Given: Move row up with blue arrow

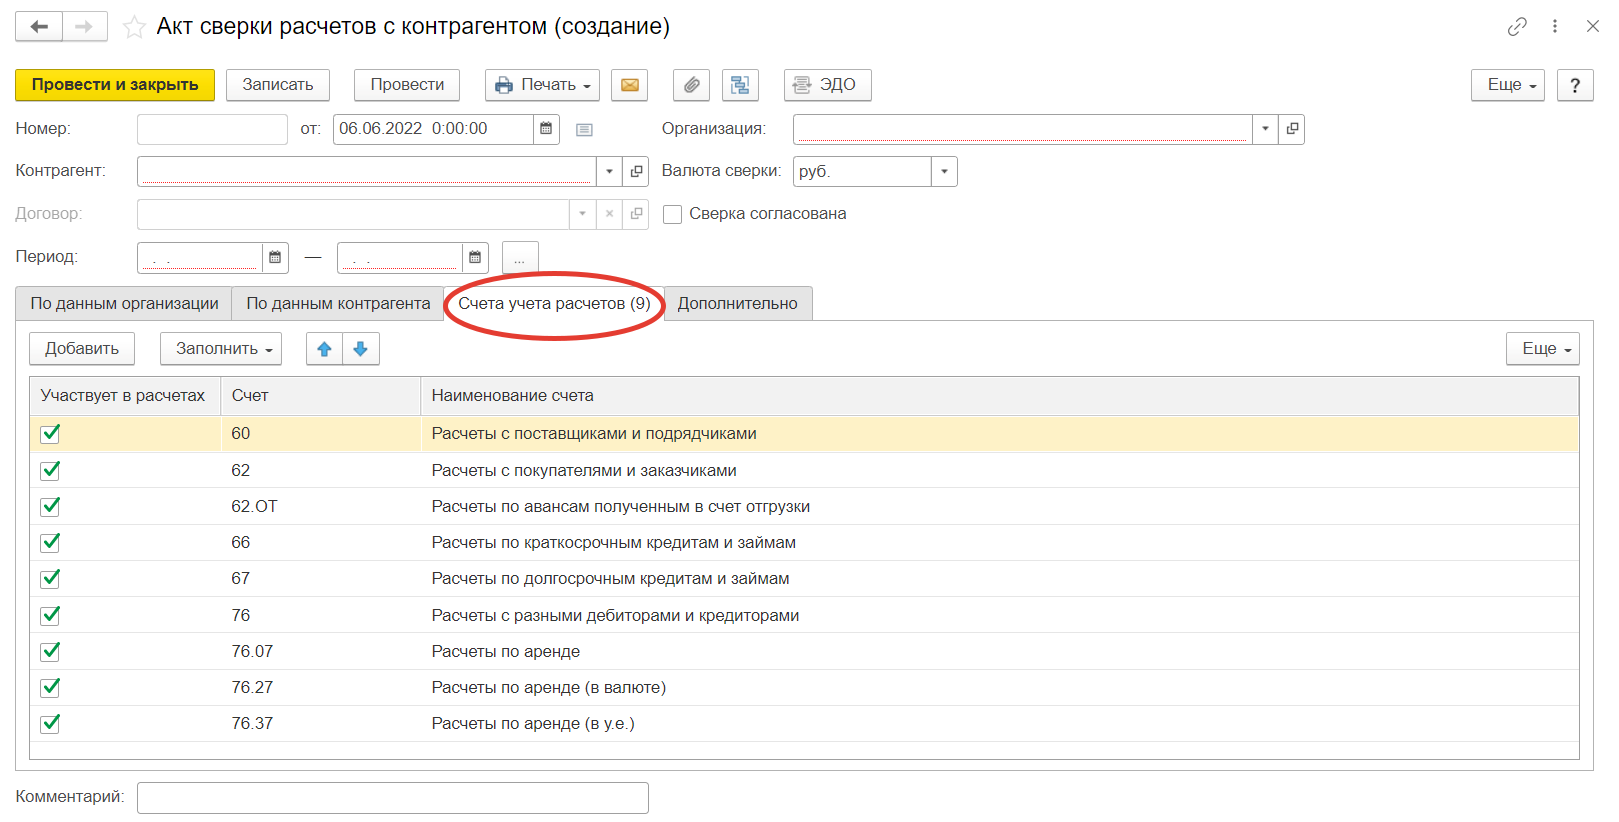Looking at the screenshot, I should tap(324, 349).
